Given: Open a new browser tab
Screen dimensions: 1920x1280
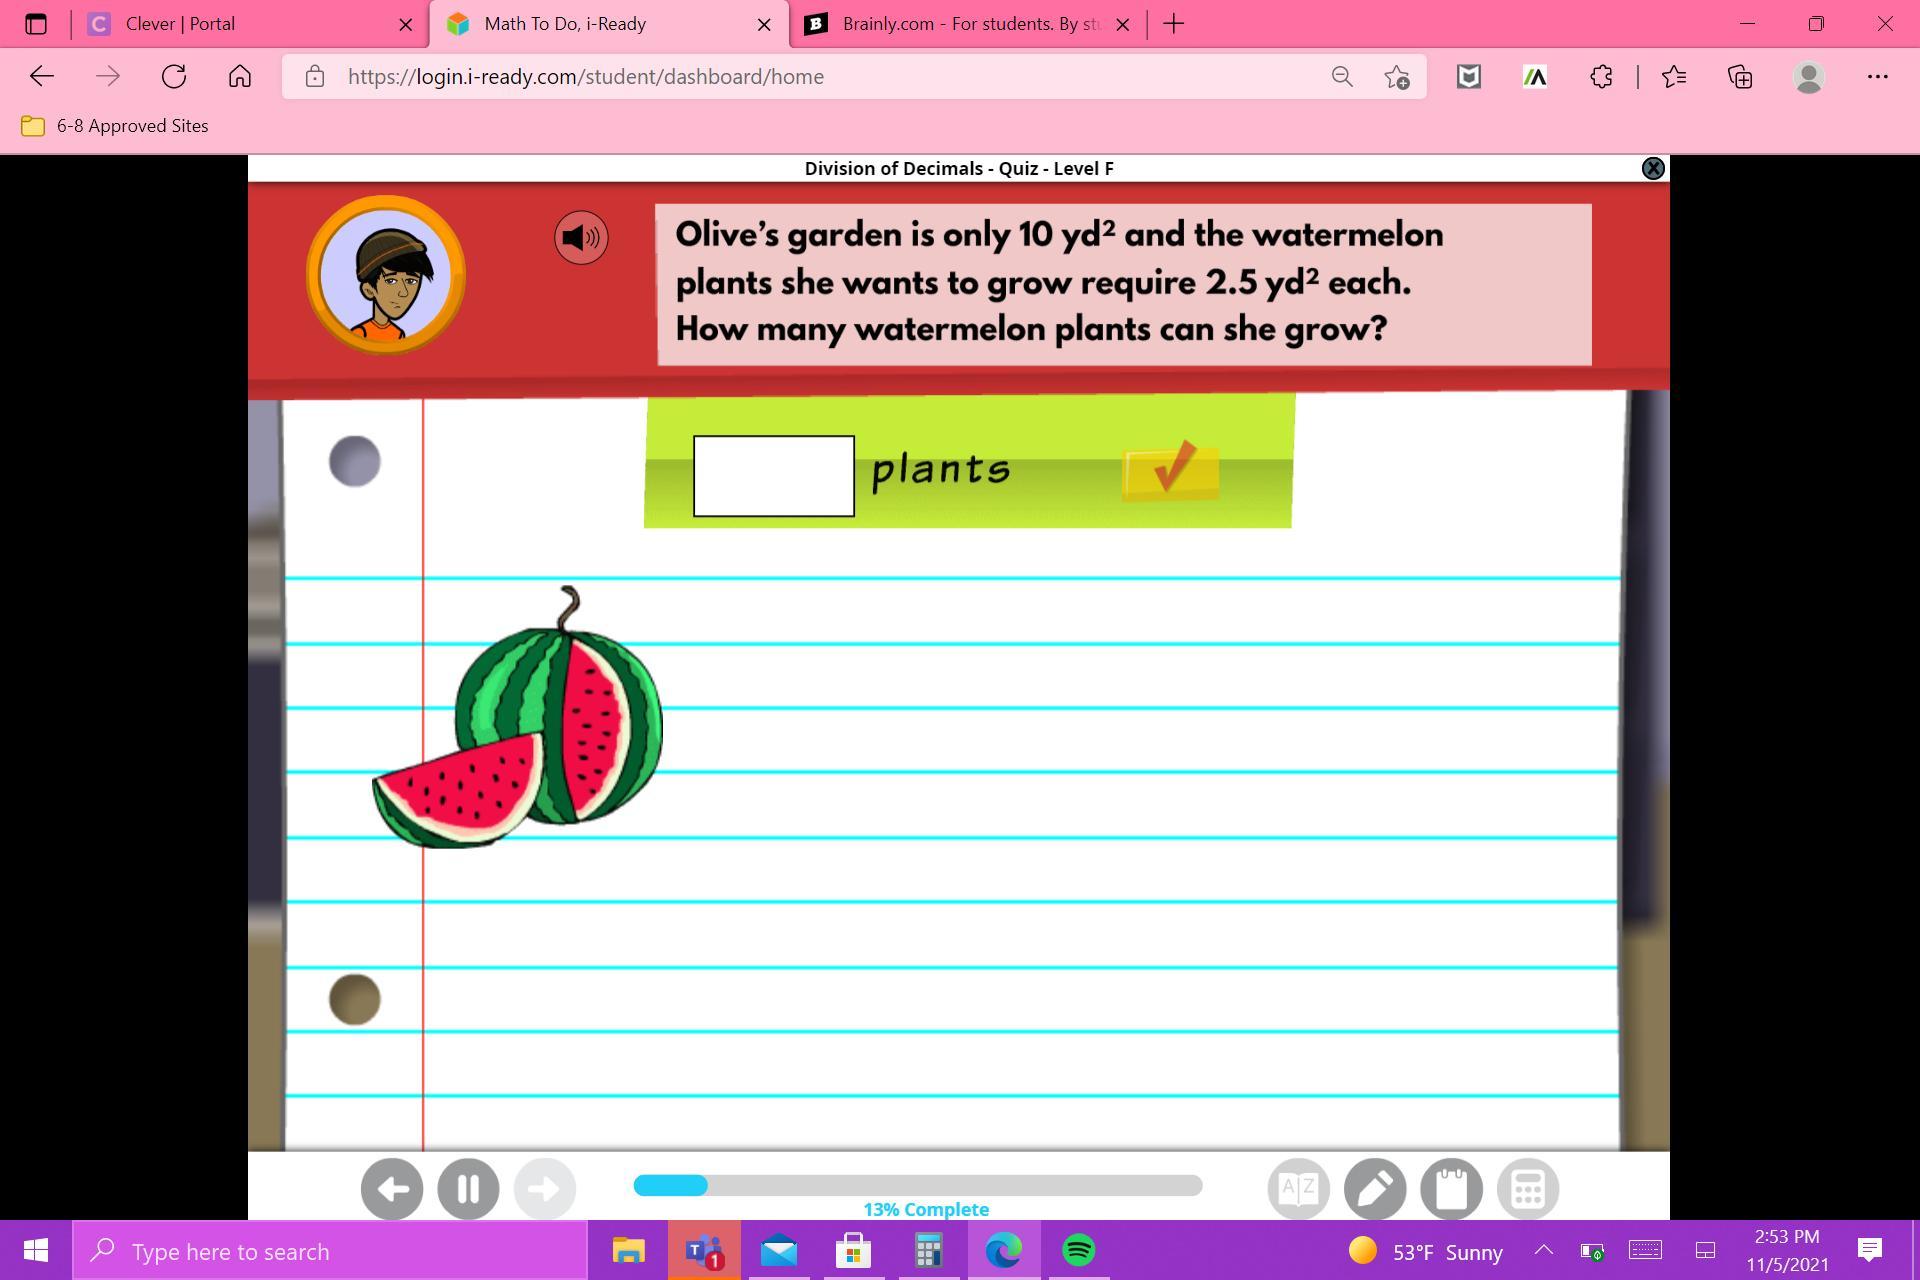Looking at the screenshot, I should point(1174,24).
